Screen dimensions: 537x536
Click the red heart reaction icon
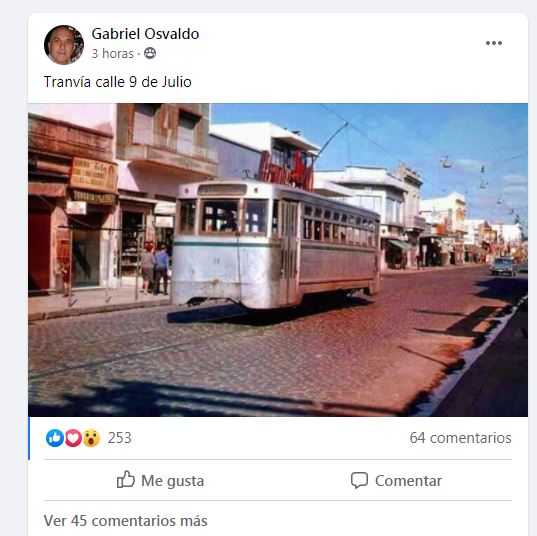(73, 438)
